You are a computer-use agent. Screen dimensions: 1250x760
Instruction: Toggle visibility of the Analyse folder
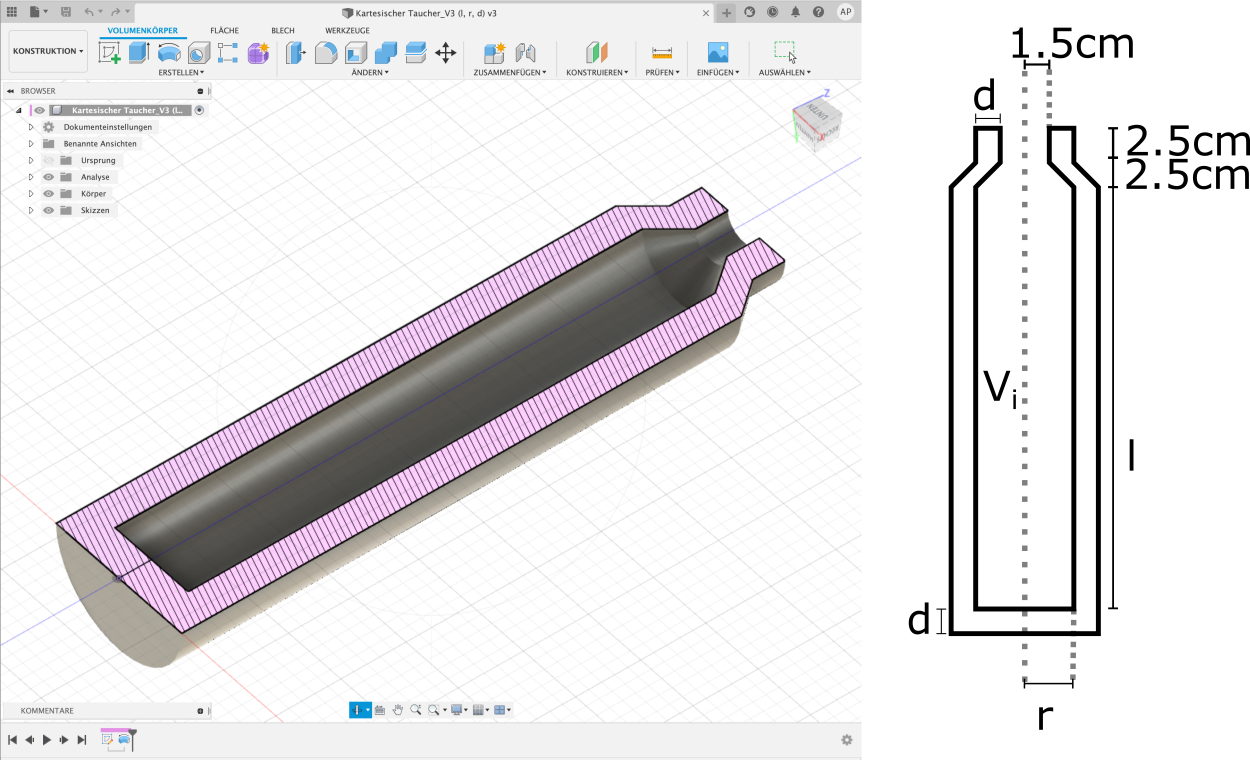(x=48, y=177)
